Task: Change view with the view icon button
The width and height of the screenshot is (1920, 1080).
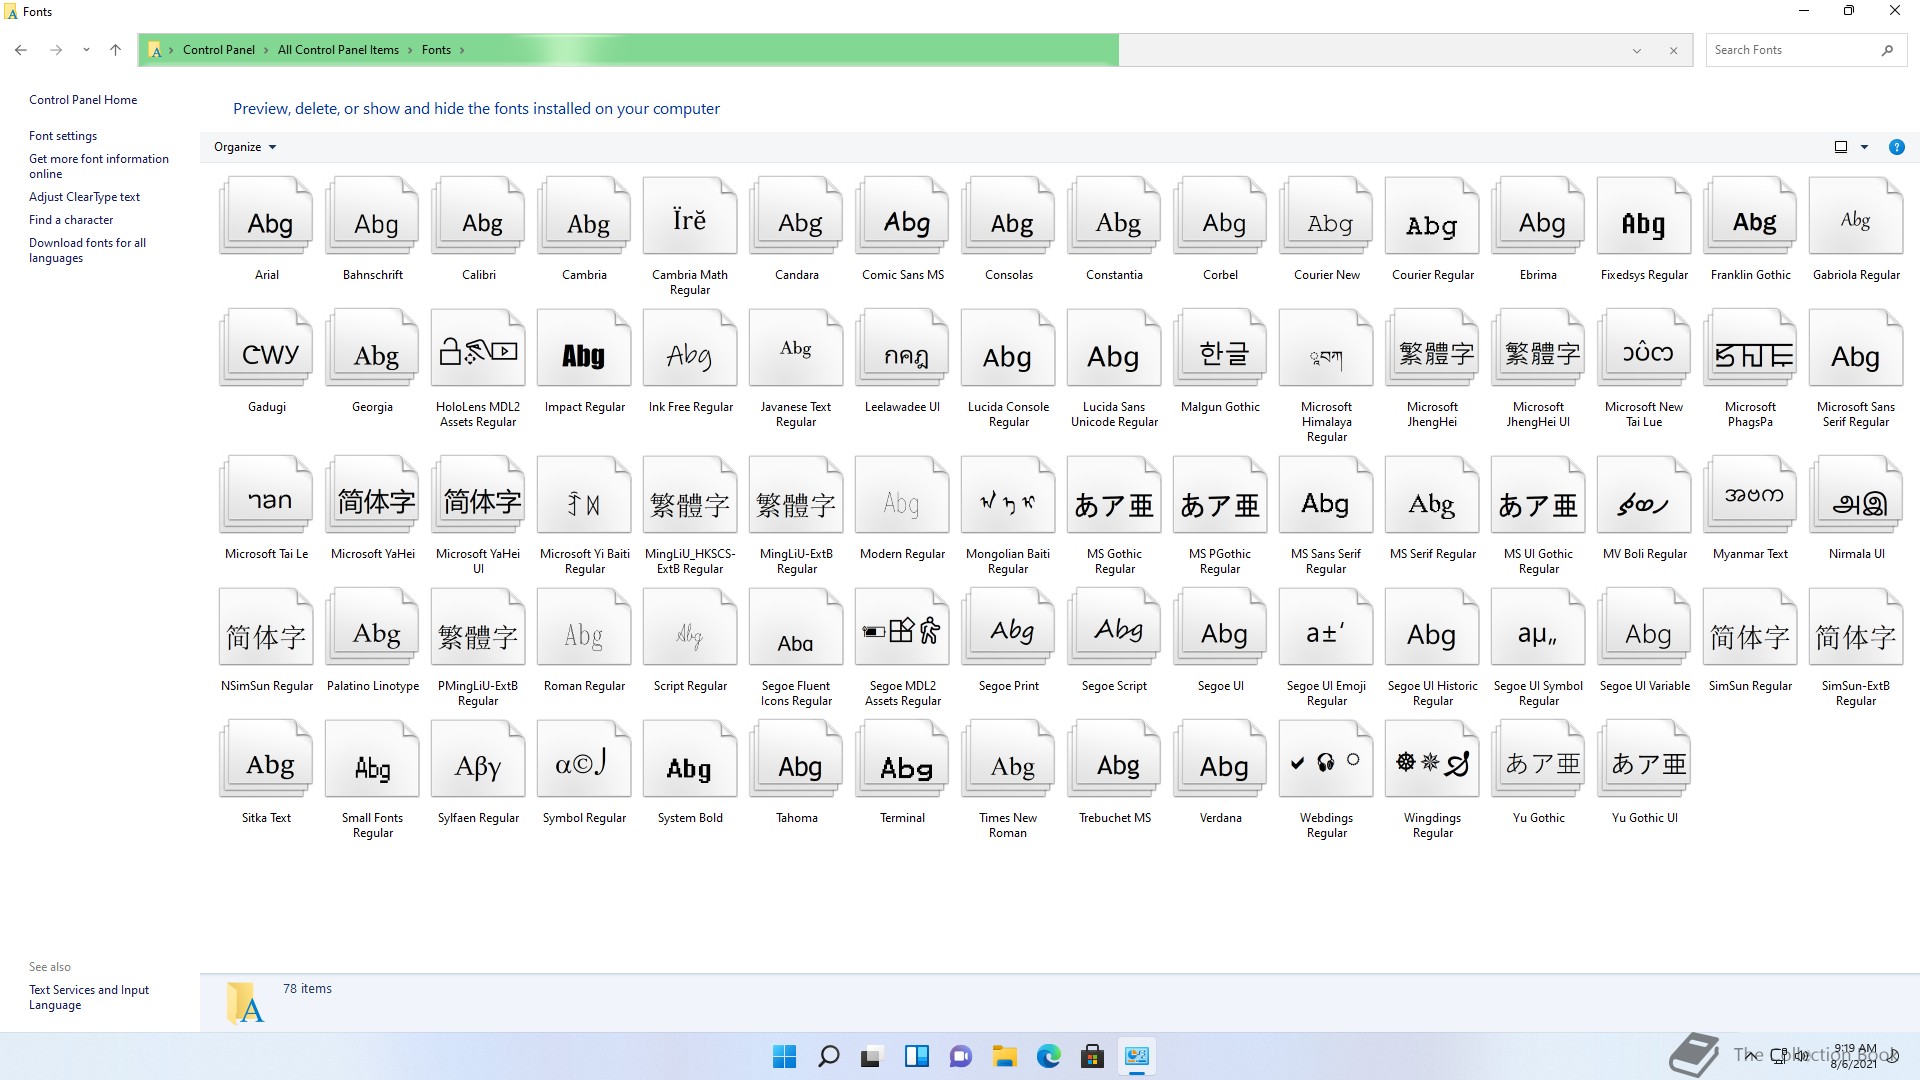Action: [x=1841, y=147]
